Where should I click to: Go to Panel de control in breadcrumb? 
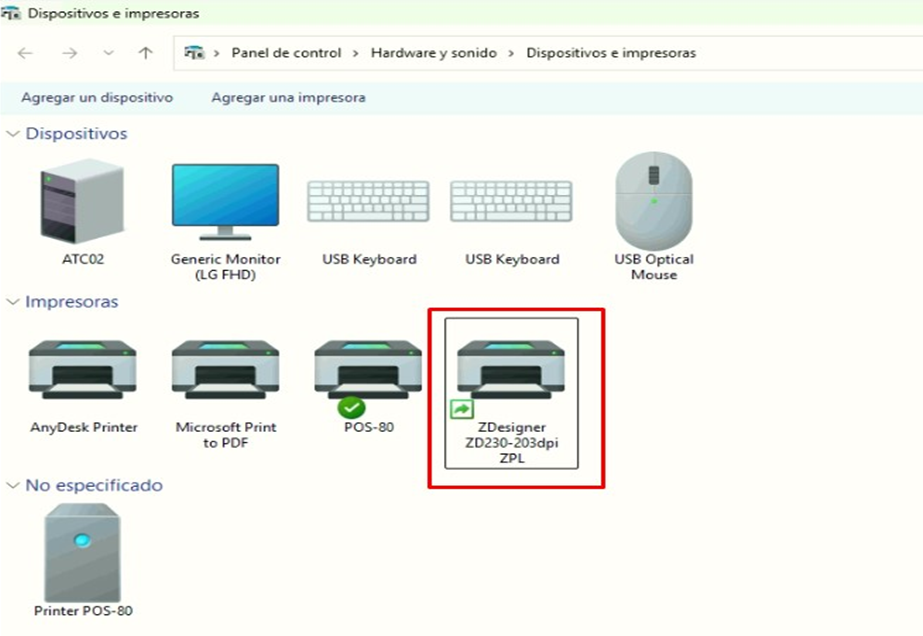pyautogui.click(x=286, y=53)
